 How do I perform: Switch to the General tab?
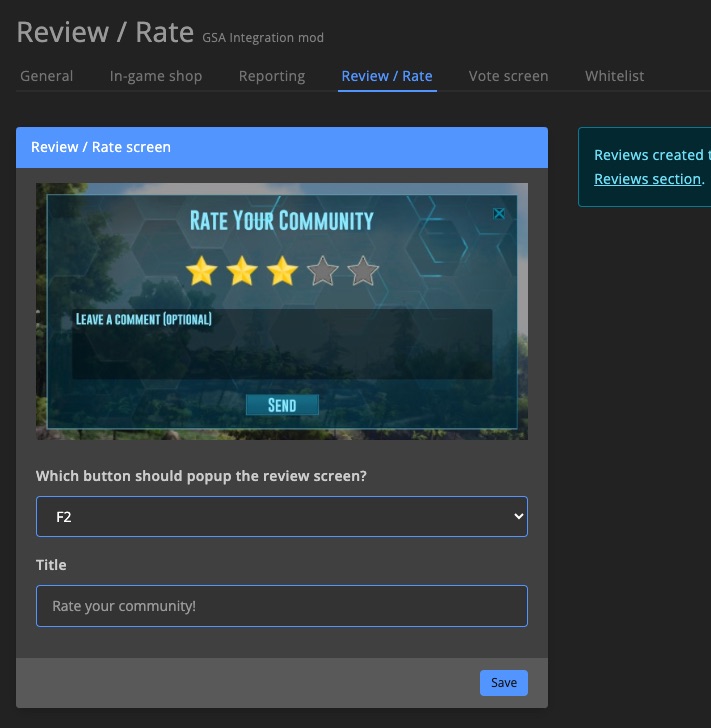pos(46,76)
